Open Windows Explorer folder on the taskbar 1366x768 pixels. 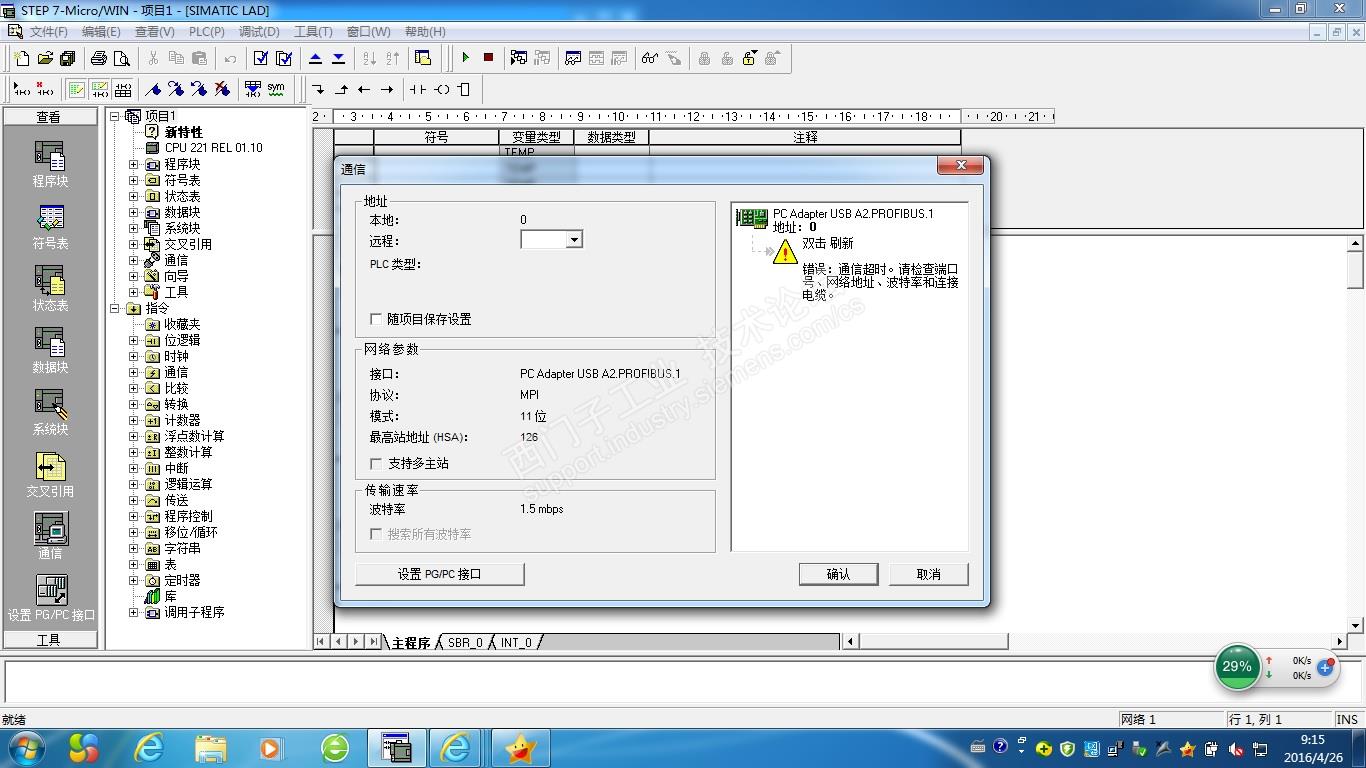[211, 747]
